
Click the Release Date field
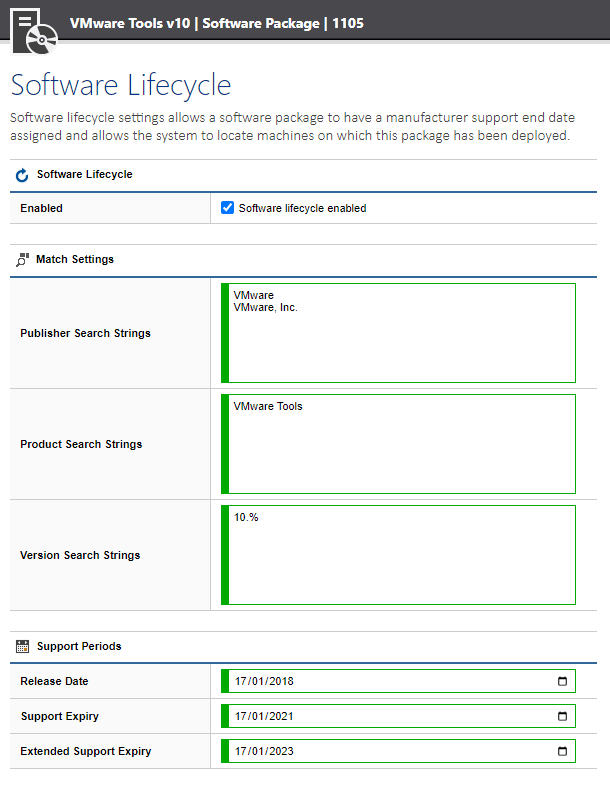click(380, 682)
